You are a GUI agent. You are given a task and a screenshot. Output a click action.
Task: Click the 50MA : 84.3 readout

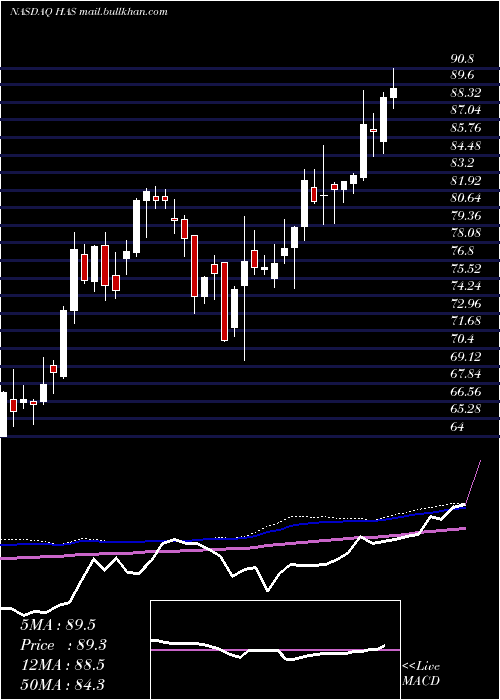tap(62, 684)
